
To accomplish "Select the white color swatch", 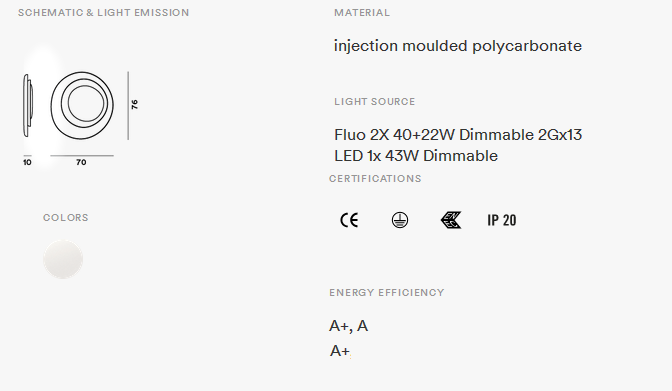I will [x=63, y=259].
